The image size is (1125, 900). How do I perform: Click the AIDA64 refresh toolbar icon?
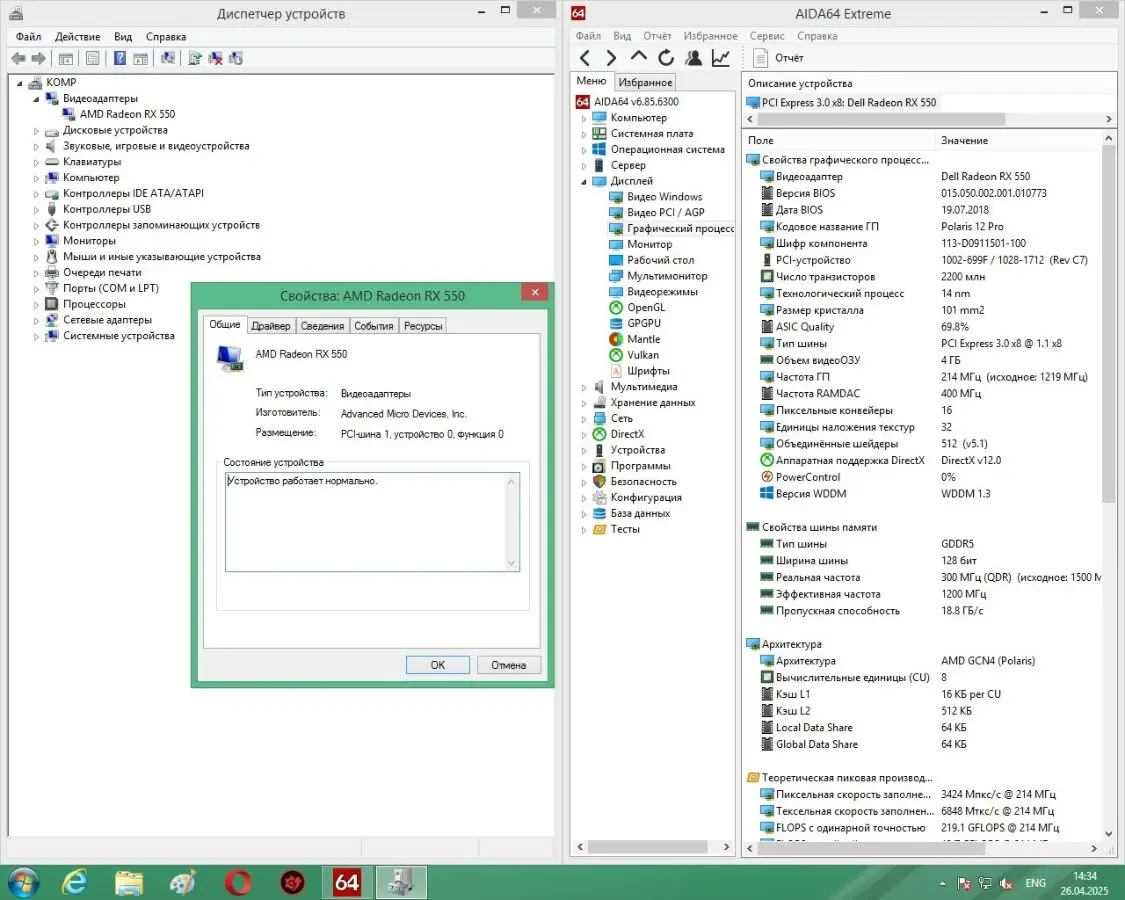(x=666, y=58)
